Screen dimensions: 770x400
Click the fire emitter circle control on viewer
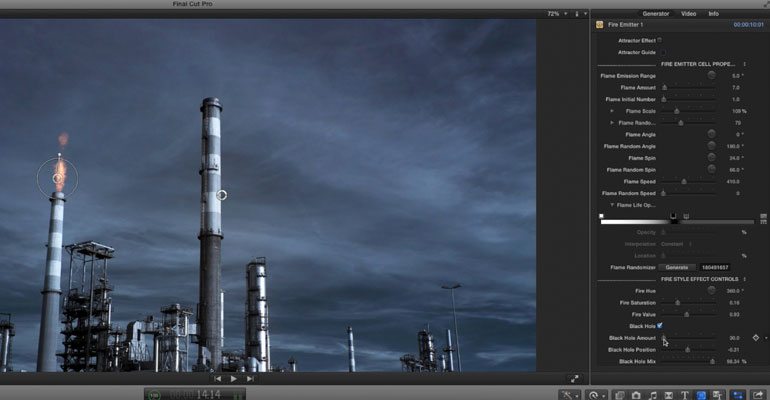tap(57, 178)
